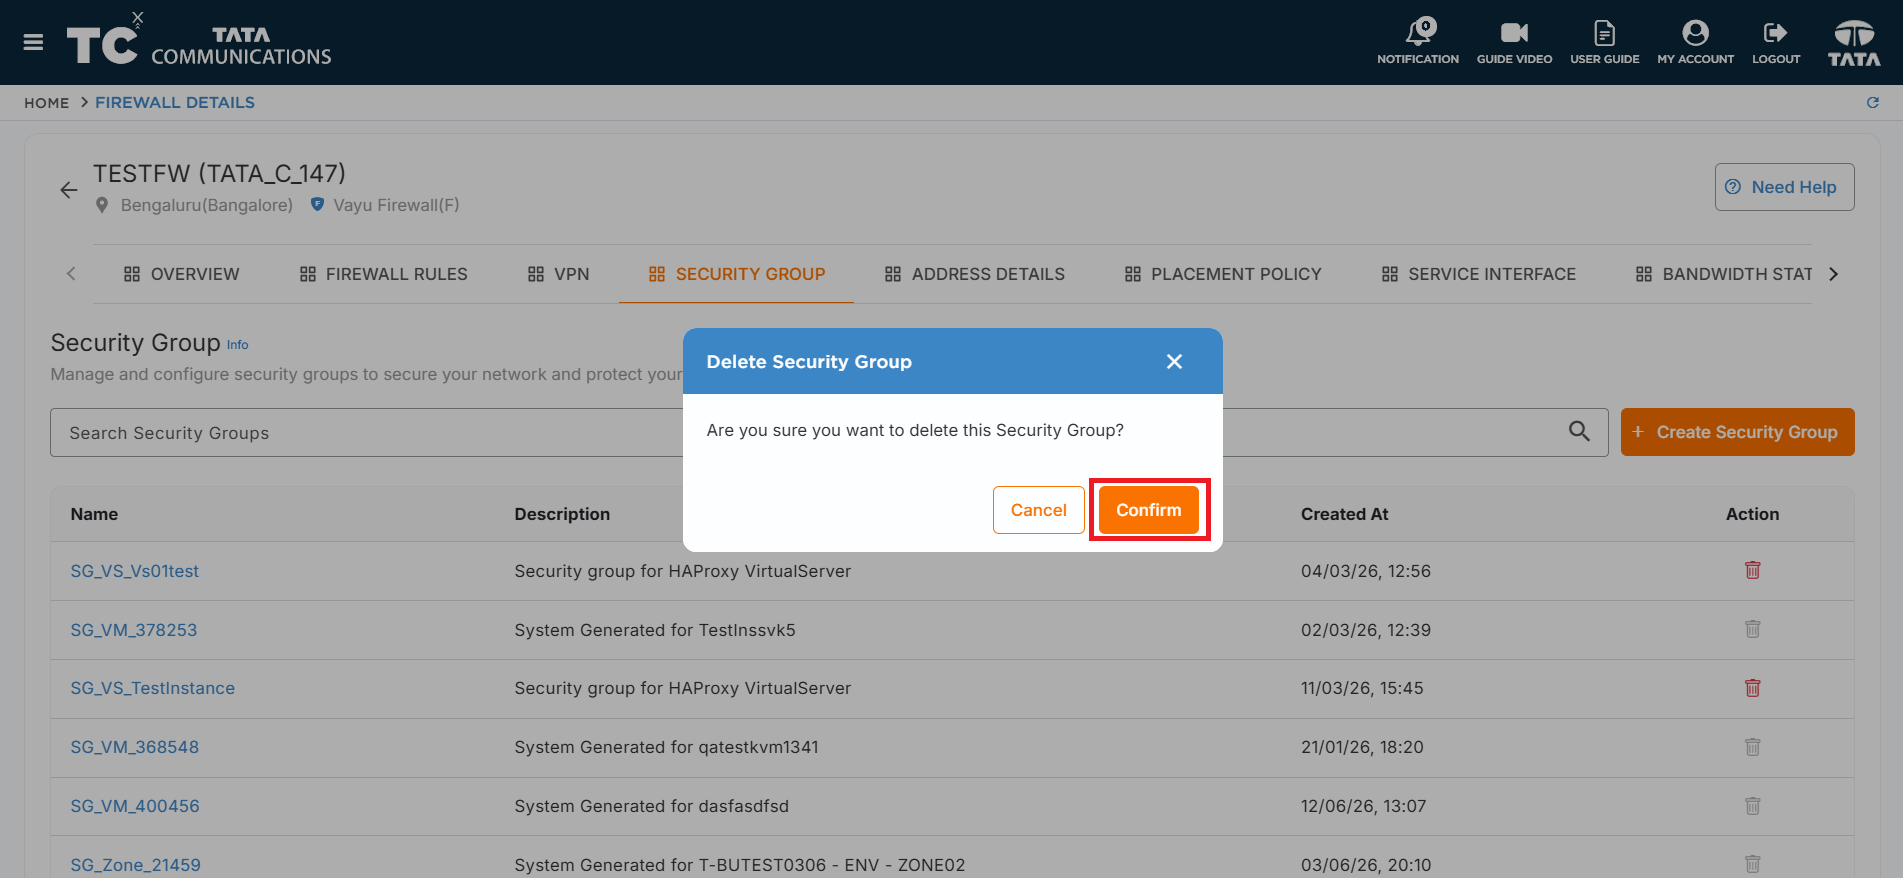Delete the SG_VS_TestInstance security group

pos(1752,688)
